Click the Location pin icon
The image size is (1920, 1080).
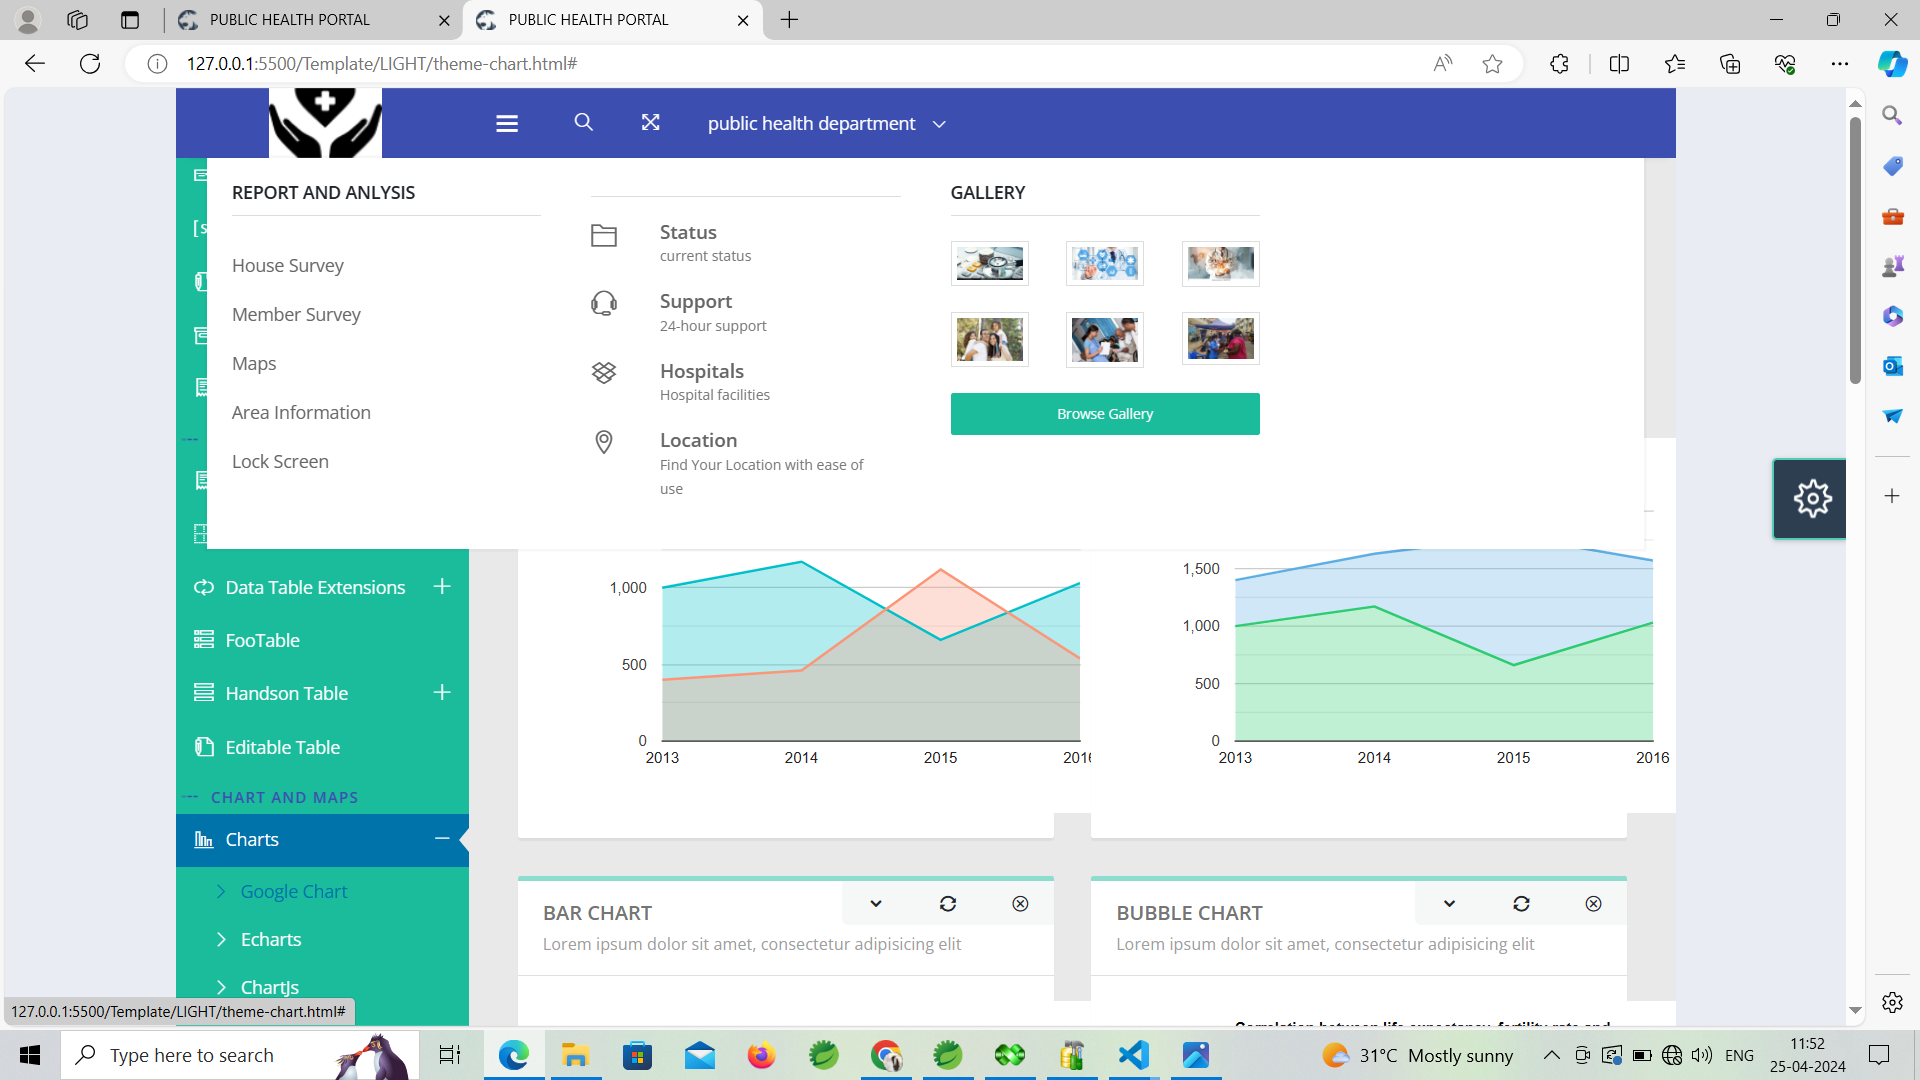(604, 442)
